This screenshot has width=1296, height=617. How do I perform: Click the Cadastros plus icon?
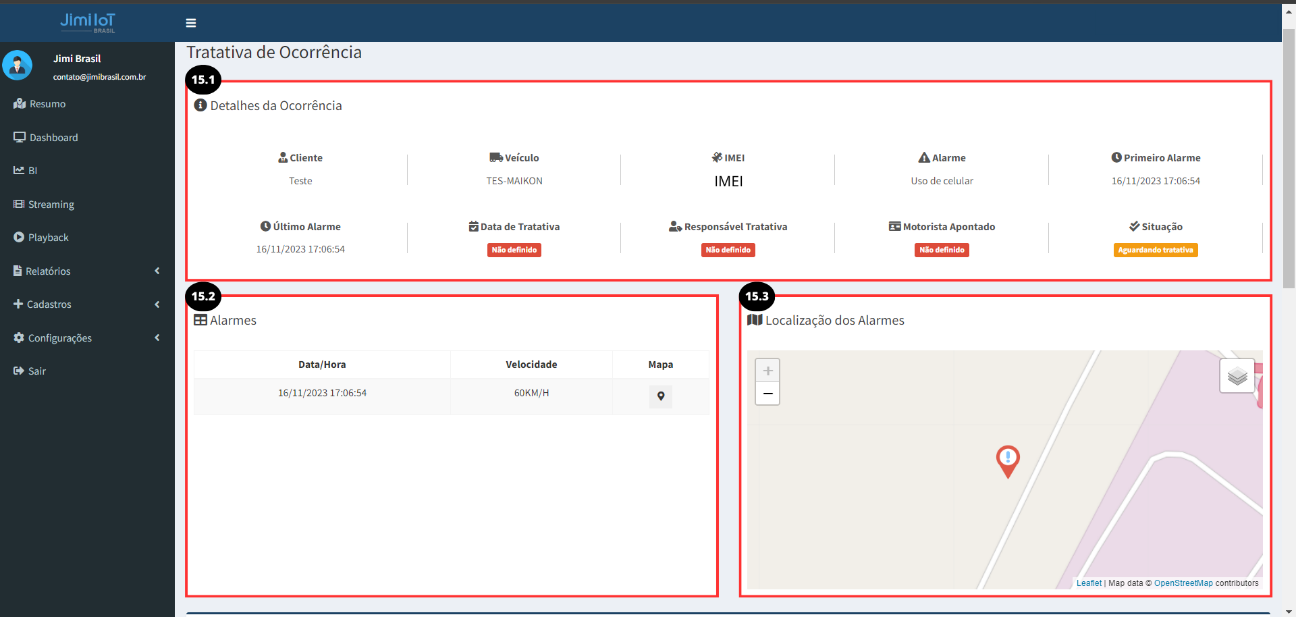[x=18, y=304]
